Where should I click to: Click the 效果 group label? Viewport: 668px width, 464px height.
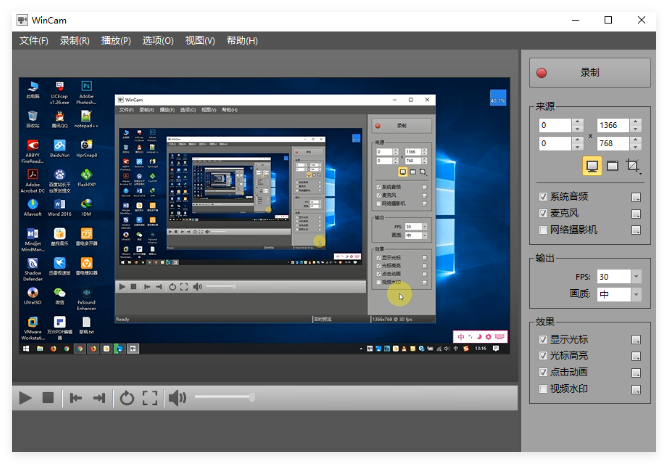545,322
